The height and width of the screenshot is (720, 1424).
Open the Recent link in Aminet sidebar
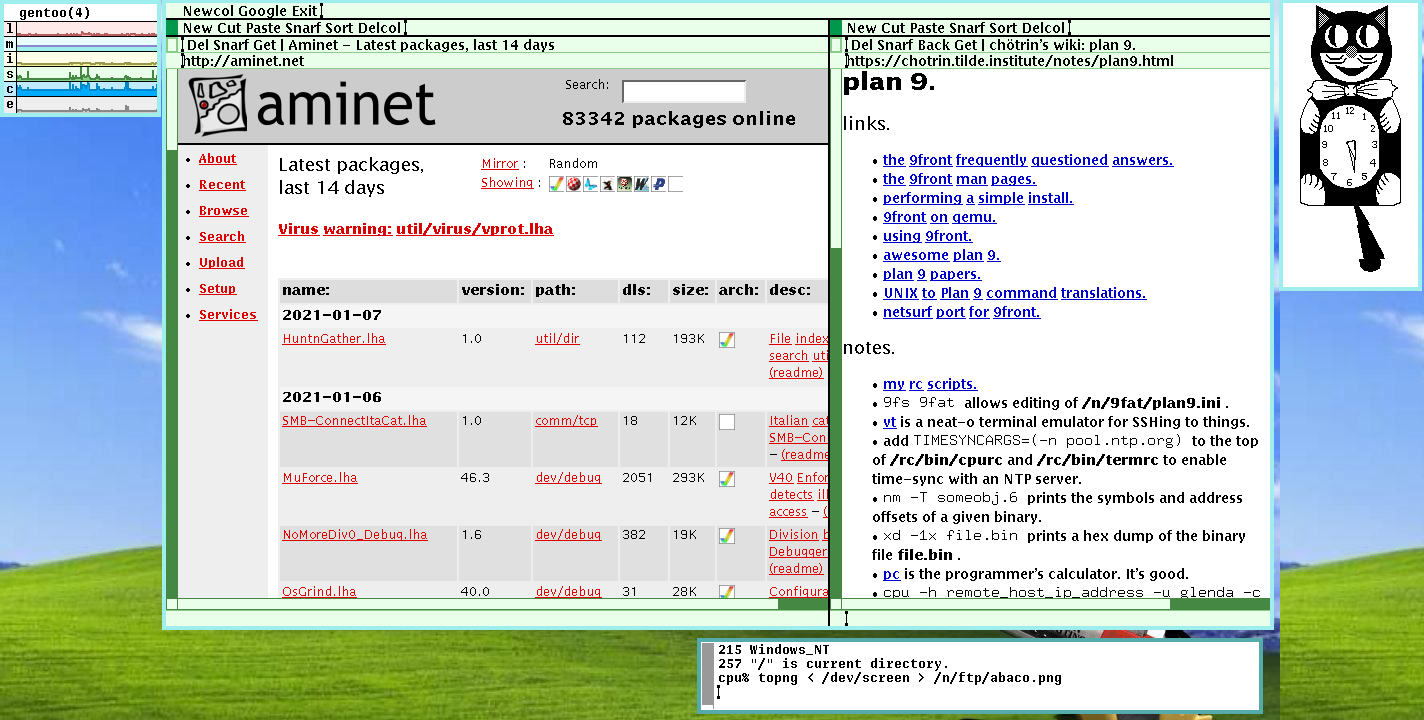tap(222, 185)
